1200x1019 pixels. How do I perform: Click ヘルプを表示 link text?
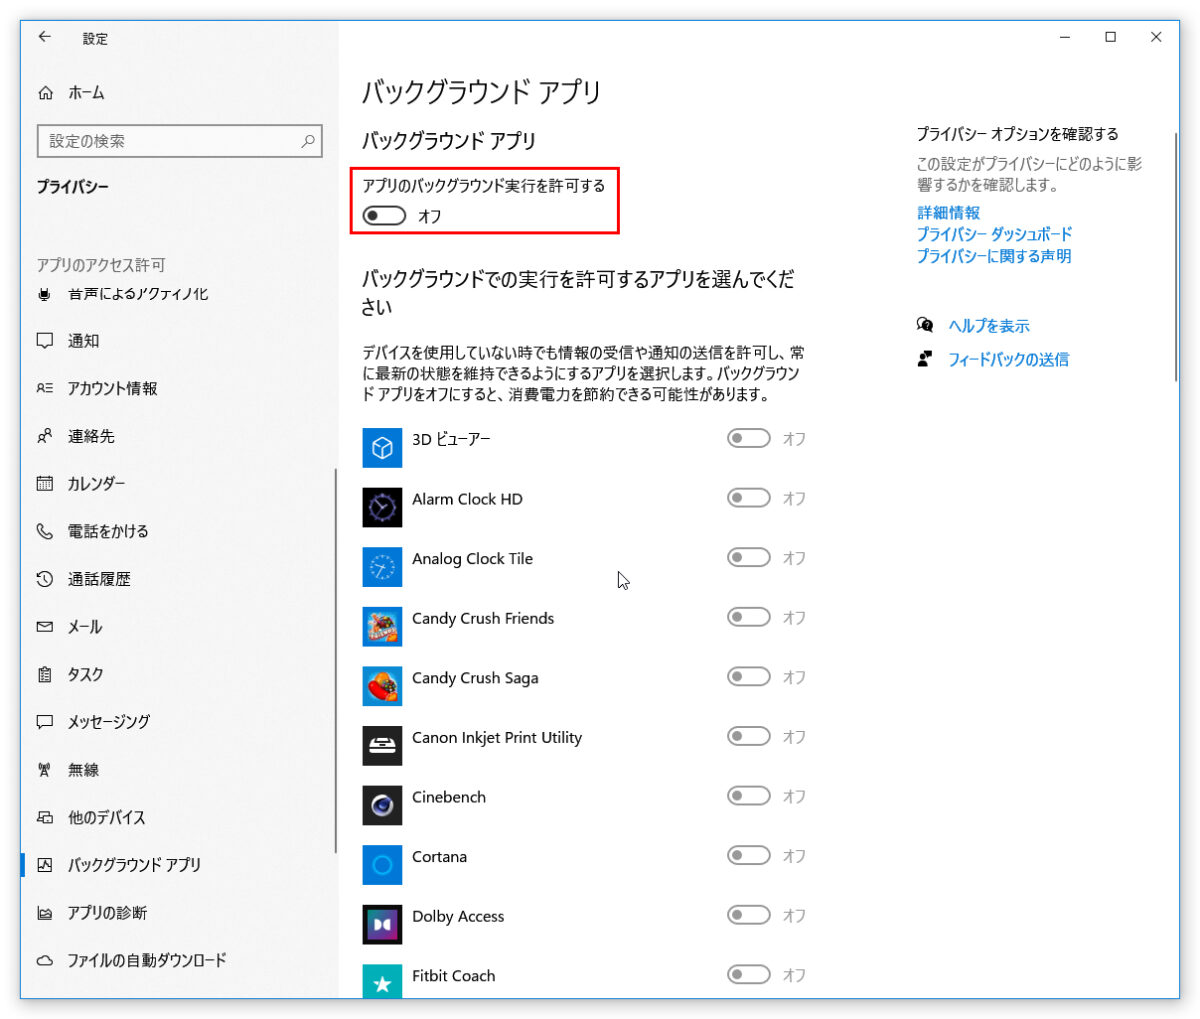click(x=989, y=325)
